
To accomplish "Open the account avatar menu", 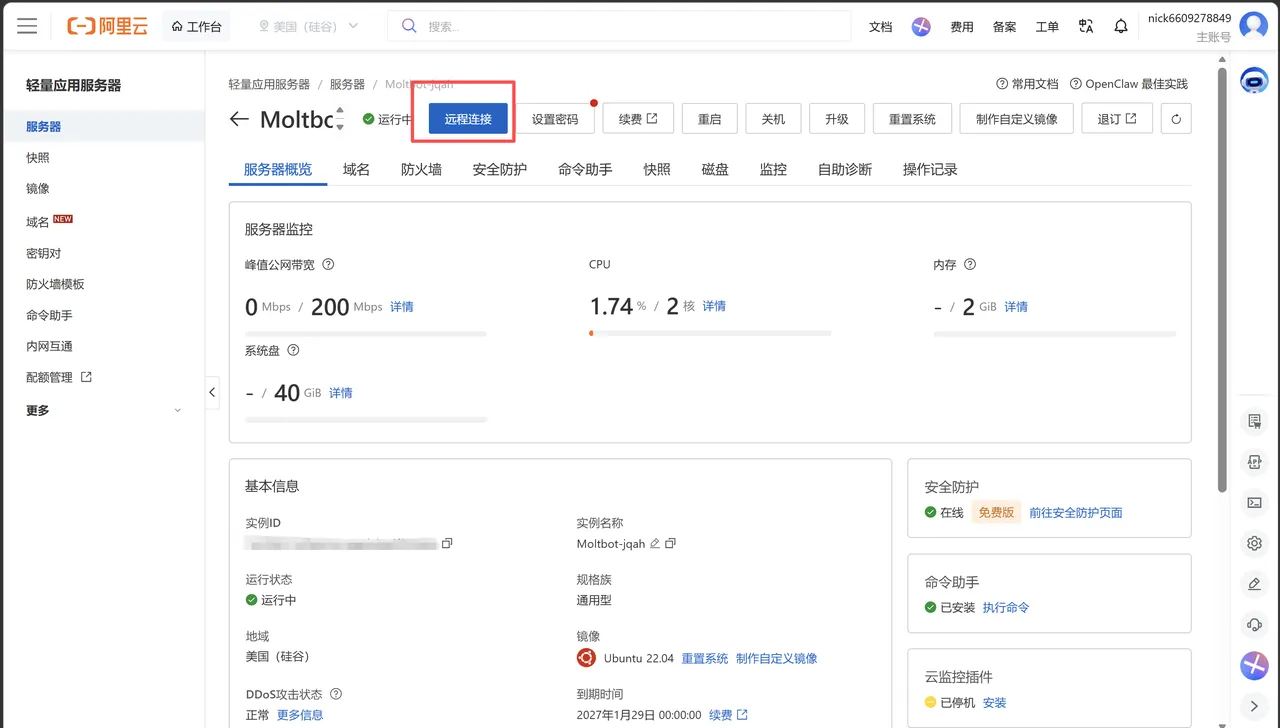I will [x=1253, y=26].
